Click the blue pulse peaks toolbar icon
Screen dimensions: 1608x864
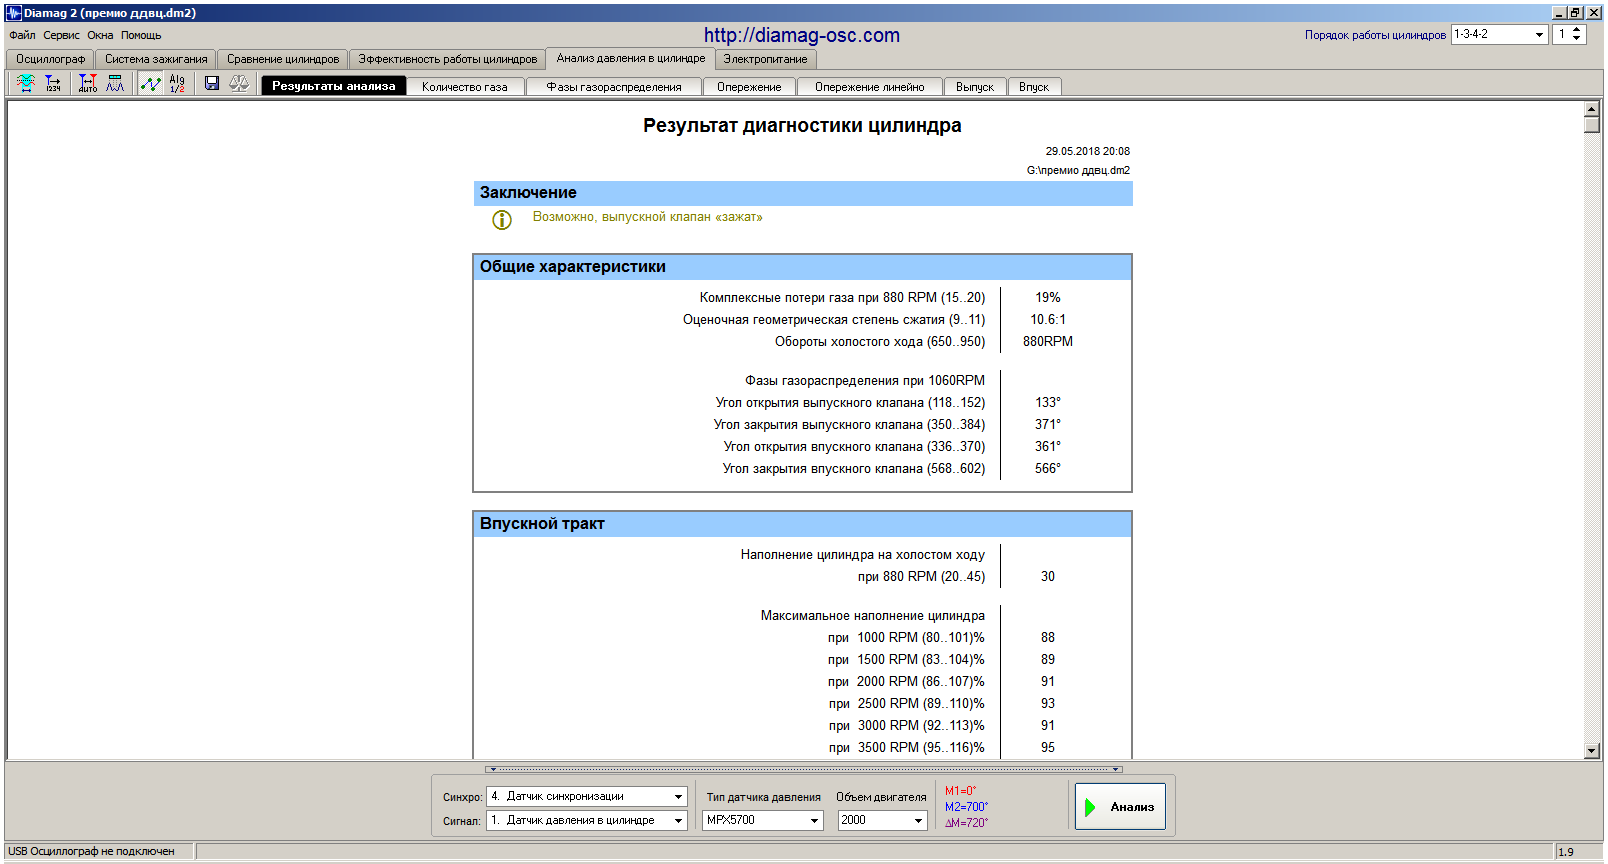[115, 83]
